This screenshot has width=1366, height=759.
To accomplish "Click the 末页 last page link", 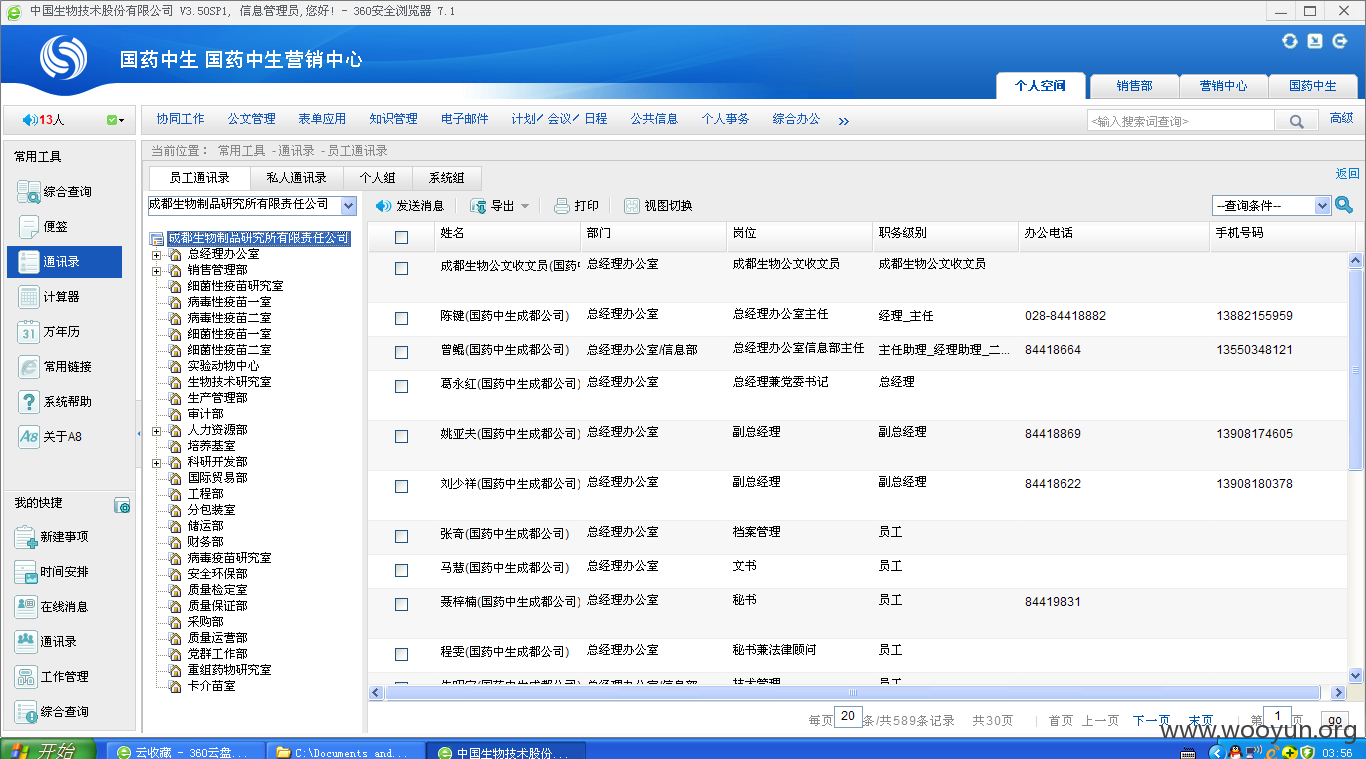I will pyautogui.click(x=1200, y=720).
